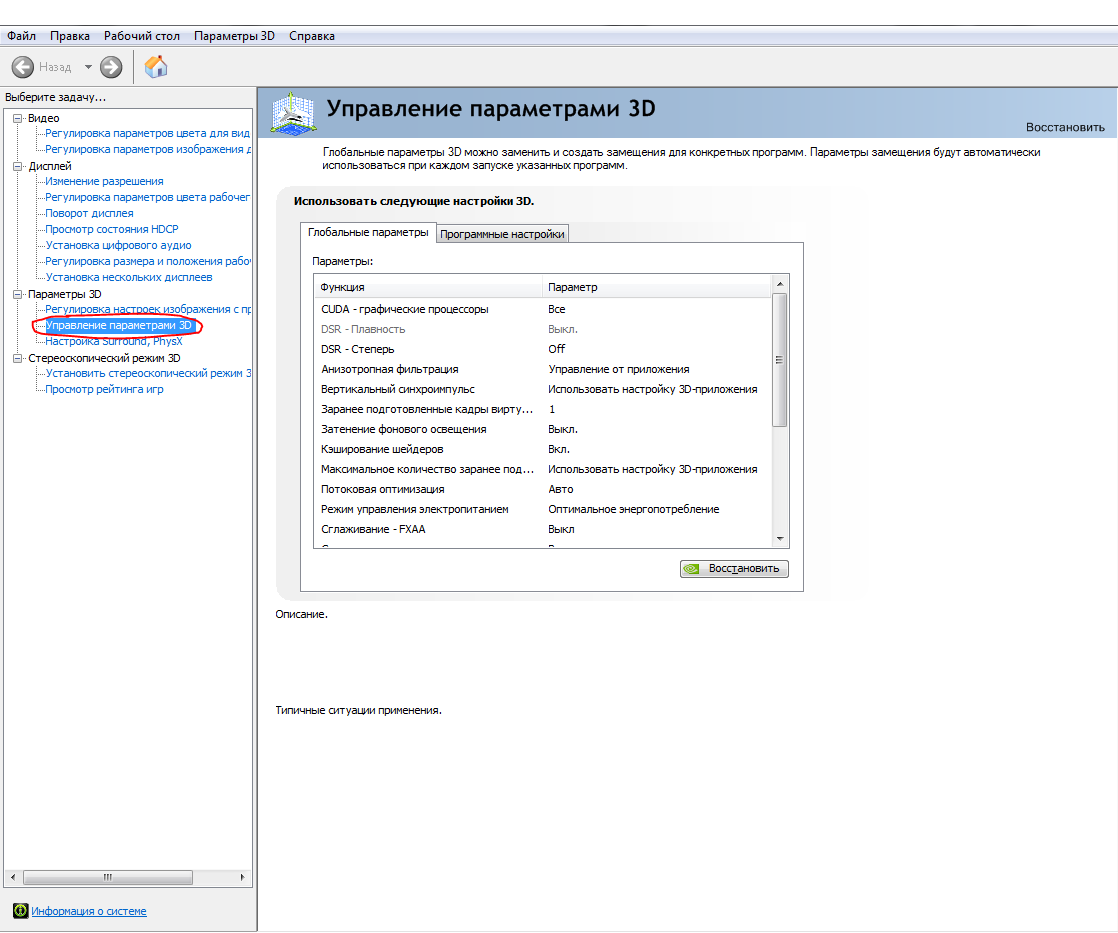Click the Forward arrow icon

pos(111,67)
